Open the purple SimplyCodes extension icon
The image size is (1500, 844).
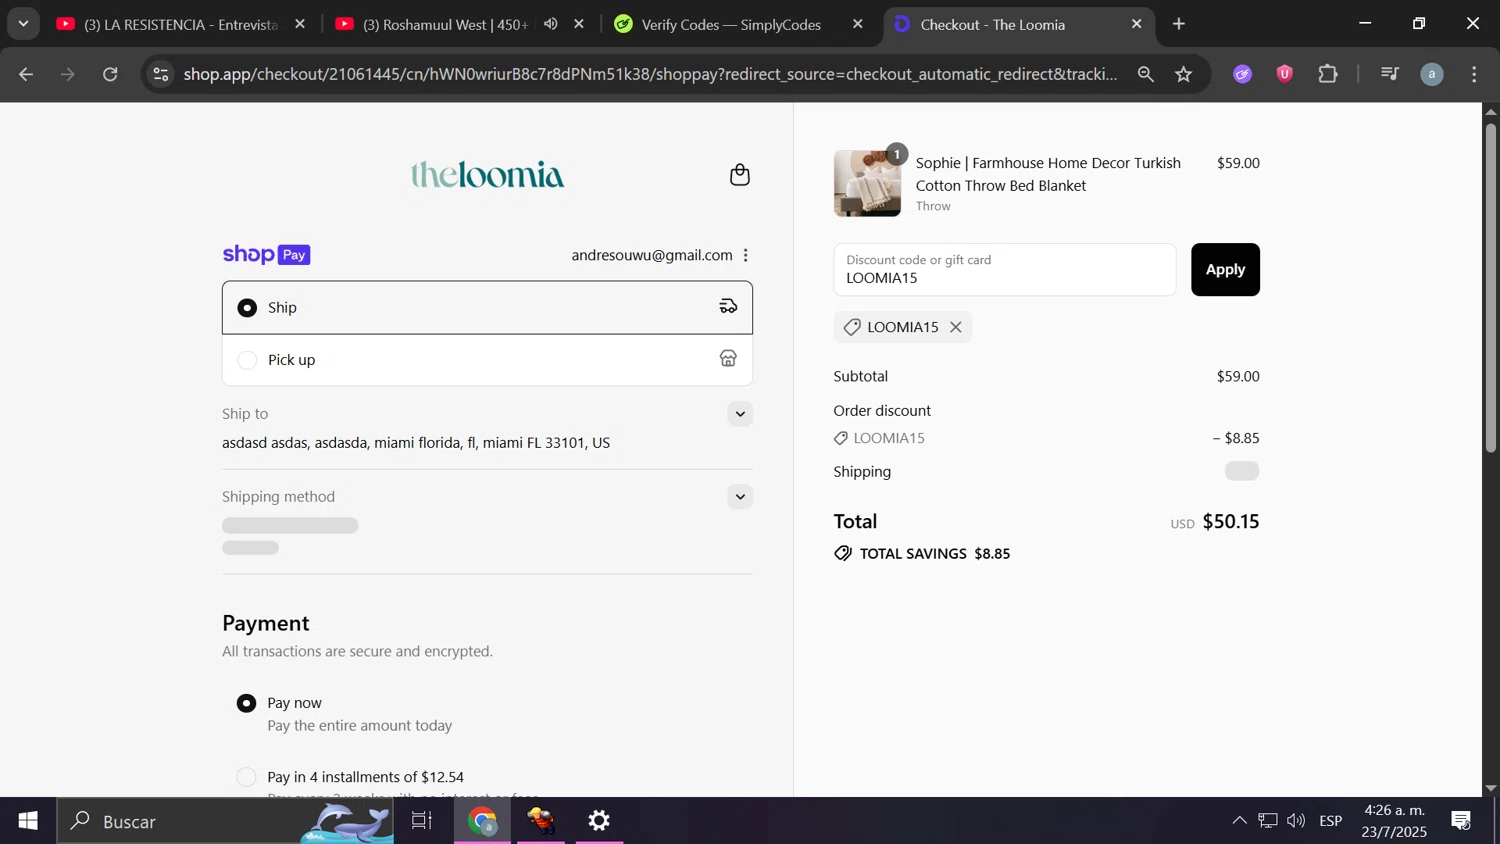coord(1242,74)
